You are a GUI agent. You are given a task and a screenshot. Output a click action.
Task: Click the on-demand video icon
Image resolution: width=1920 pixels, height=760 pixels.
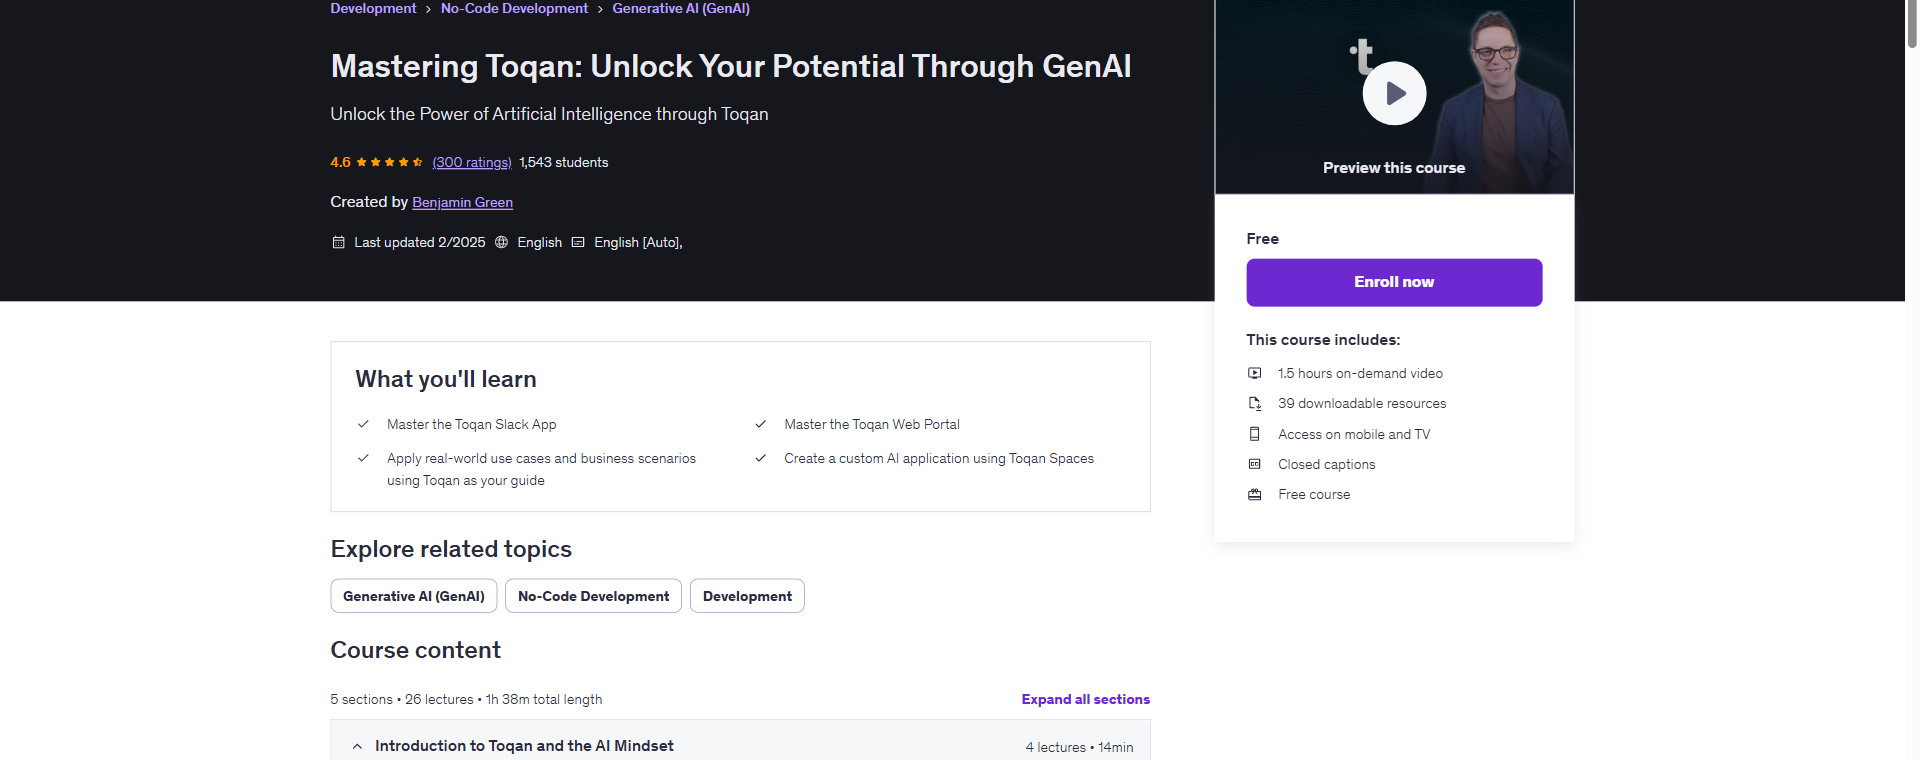(1254, 373)
